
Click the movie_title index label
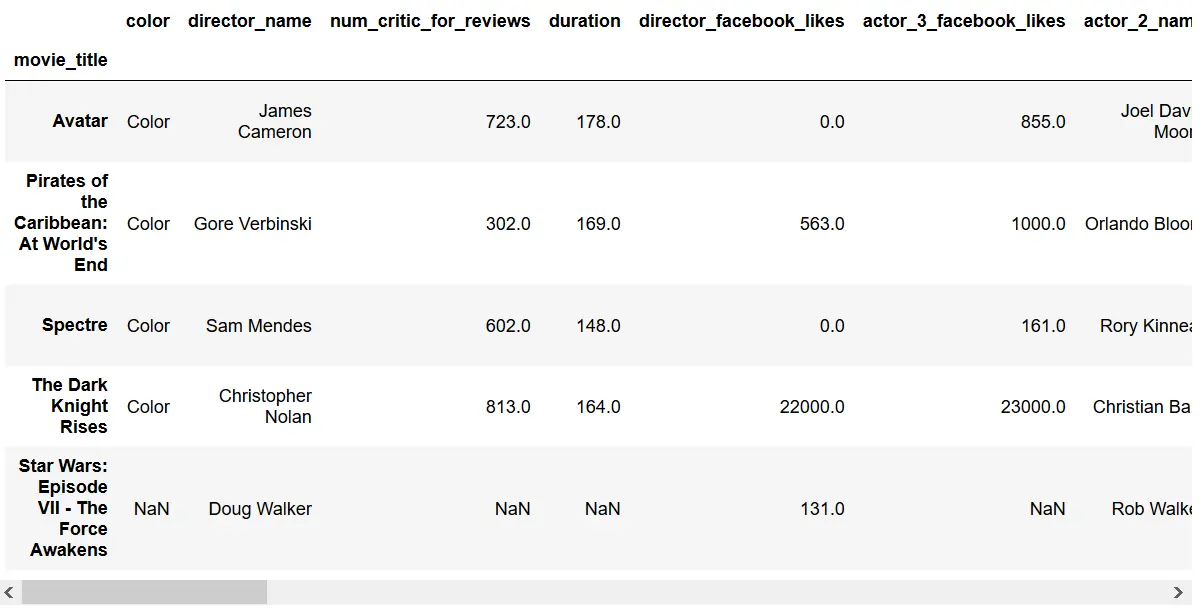[61, 60]
